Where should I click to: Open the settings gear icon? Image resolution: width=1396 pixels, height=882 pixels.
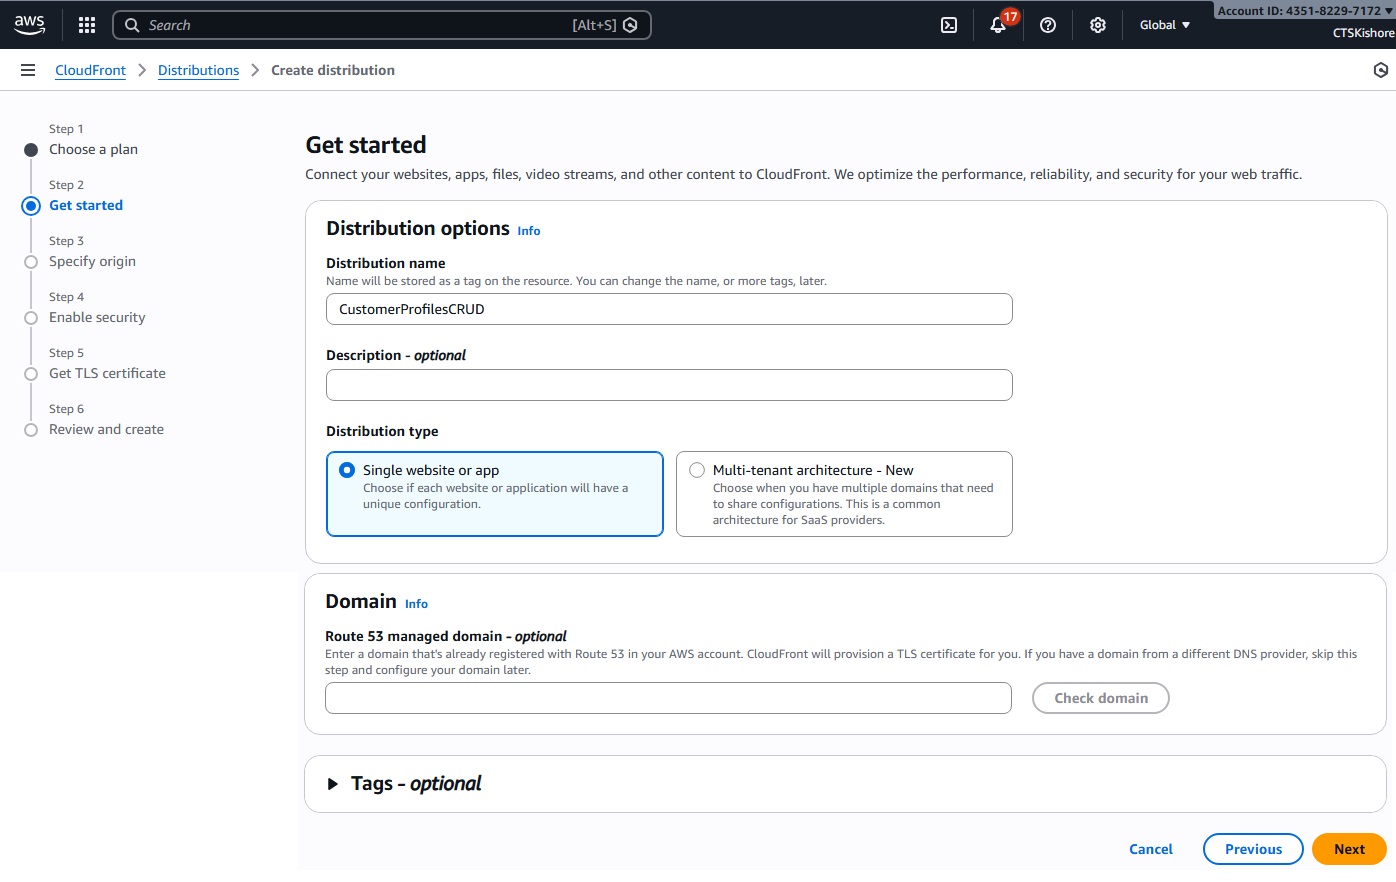(x=1098, y=25)
